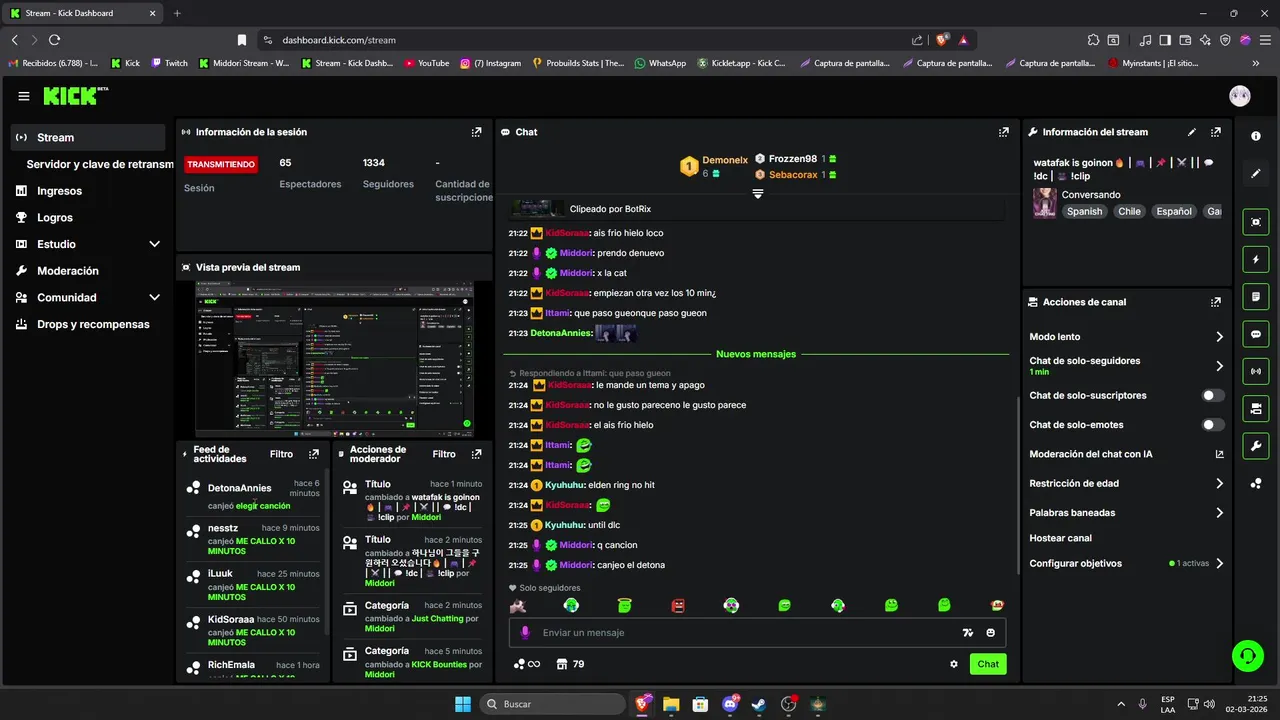
Task: Open Modo lento options
Action: click(x=1126, y=337)
